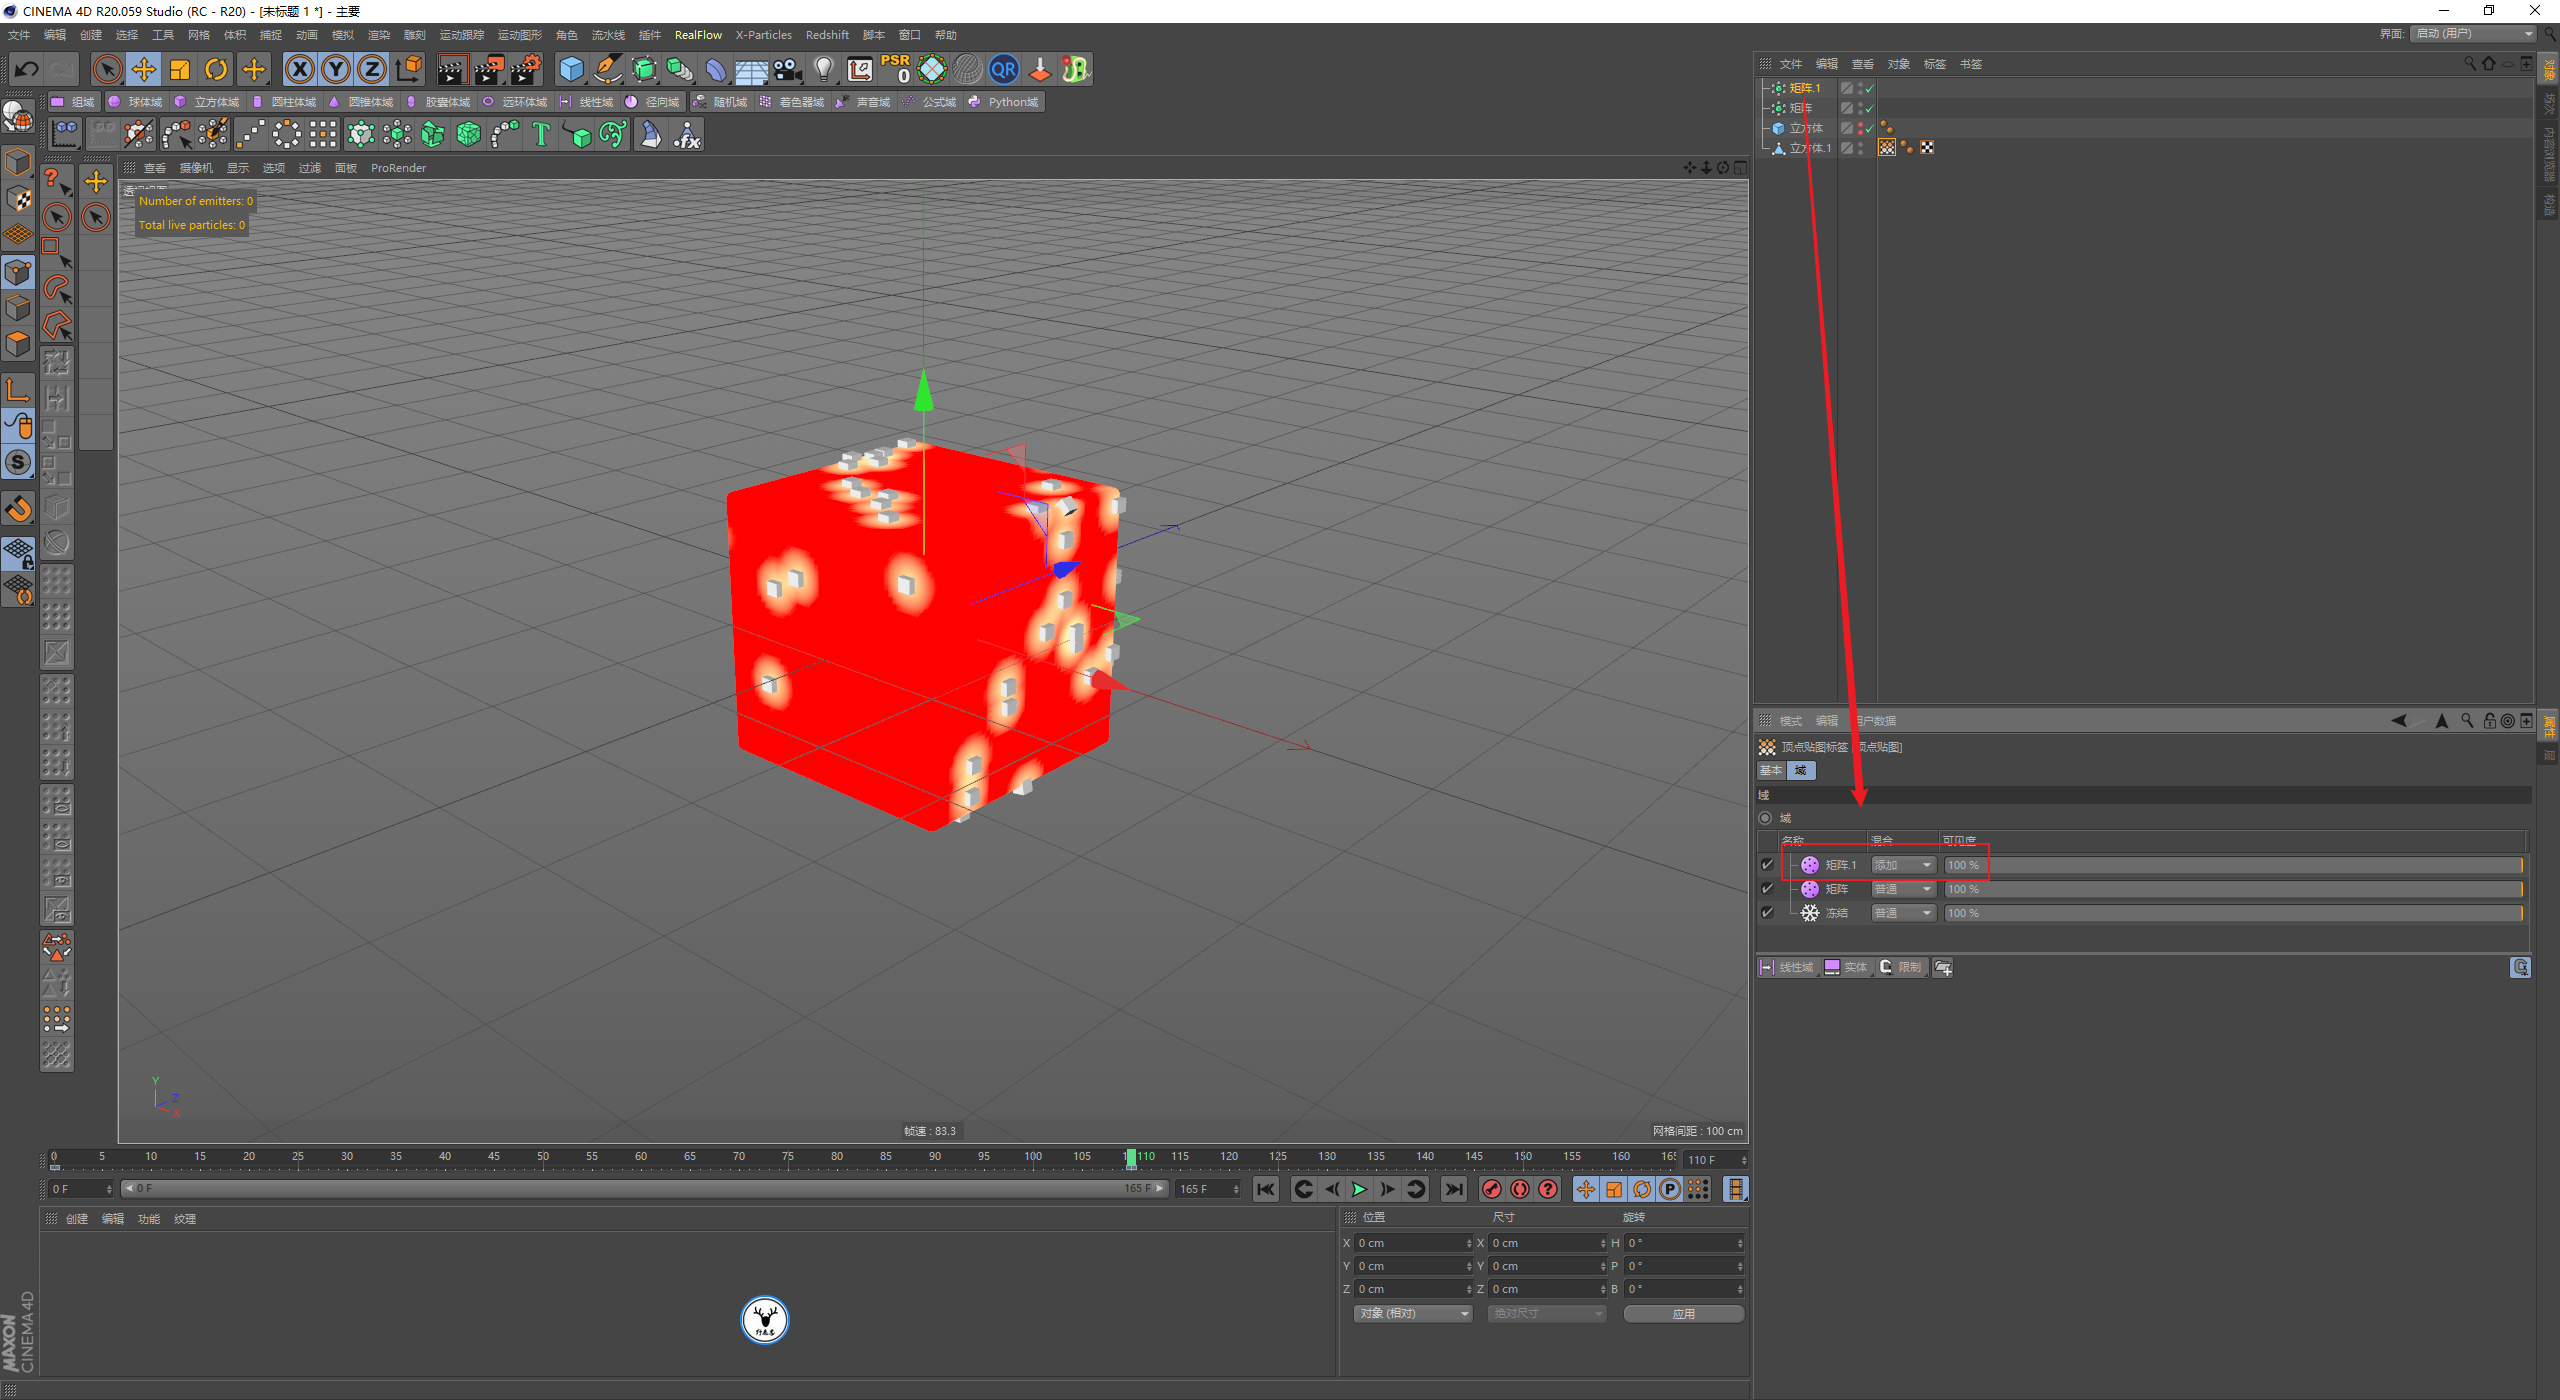Click Go to End of animation button

(1454, 1189)
